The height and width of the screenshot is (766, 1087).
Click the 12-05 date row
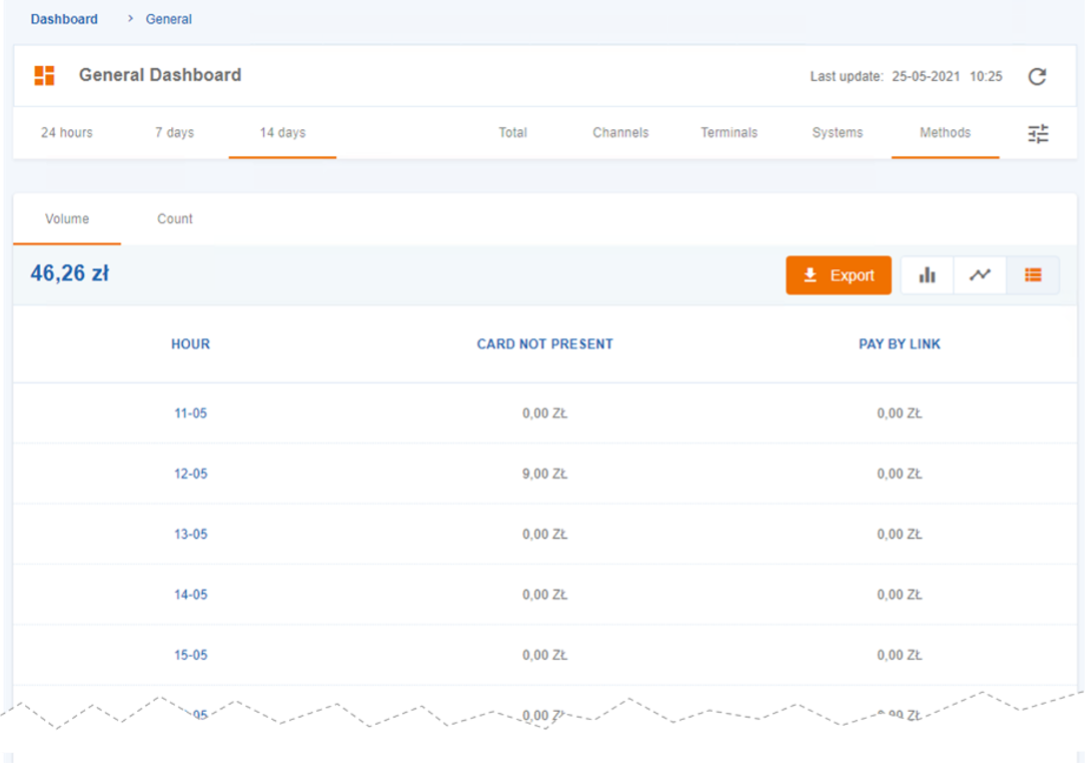pyautogui.click(x=190, y=474)
